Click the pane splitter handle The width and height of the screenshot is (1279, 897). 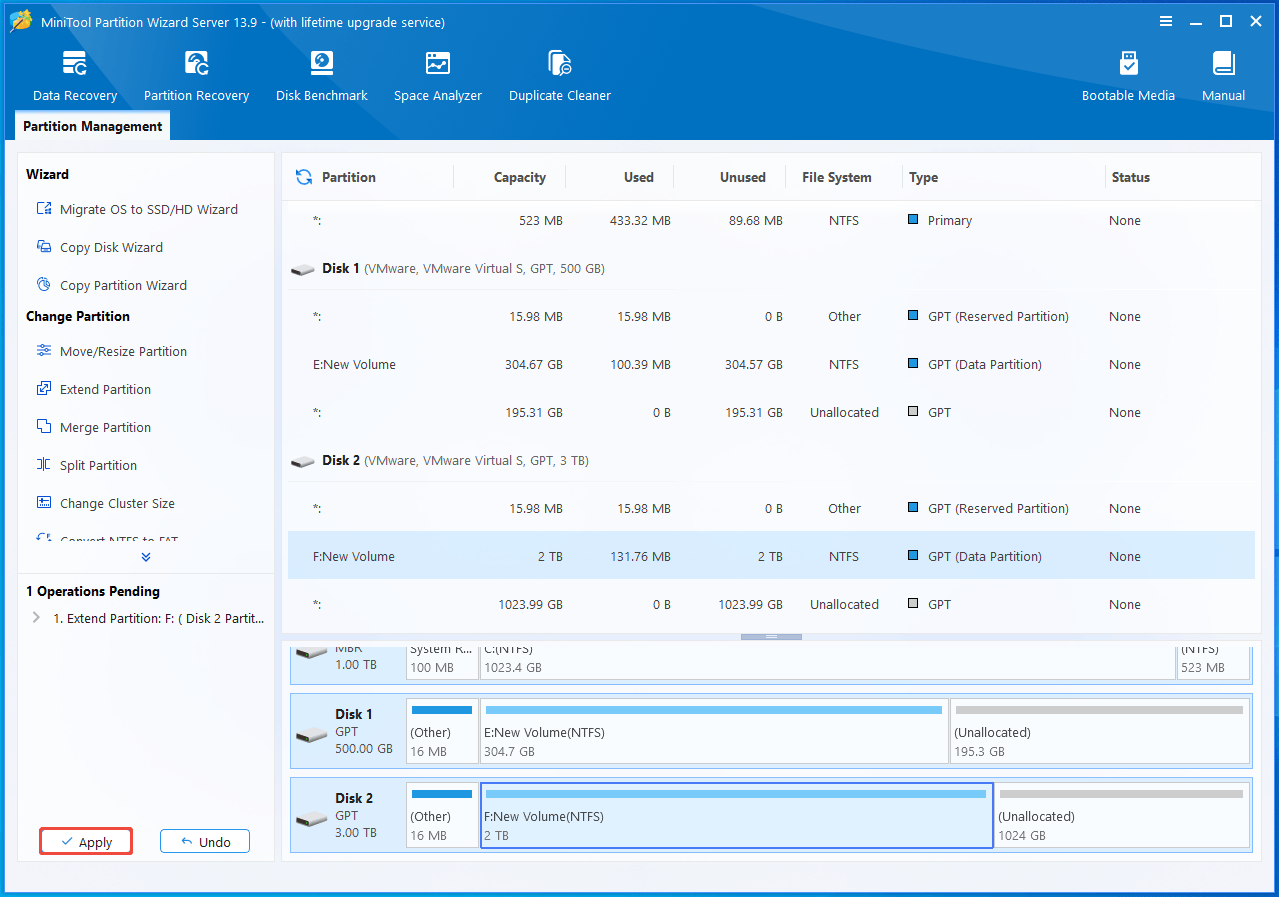pyautogui.click(x=771, y=637)
